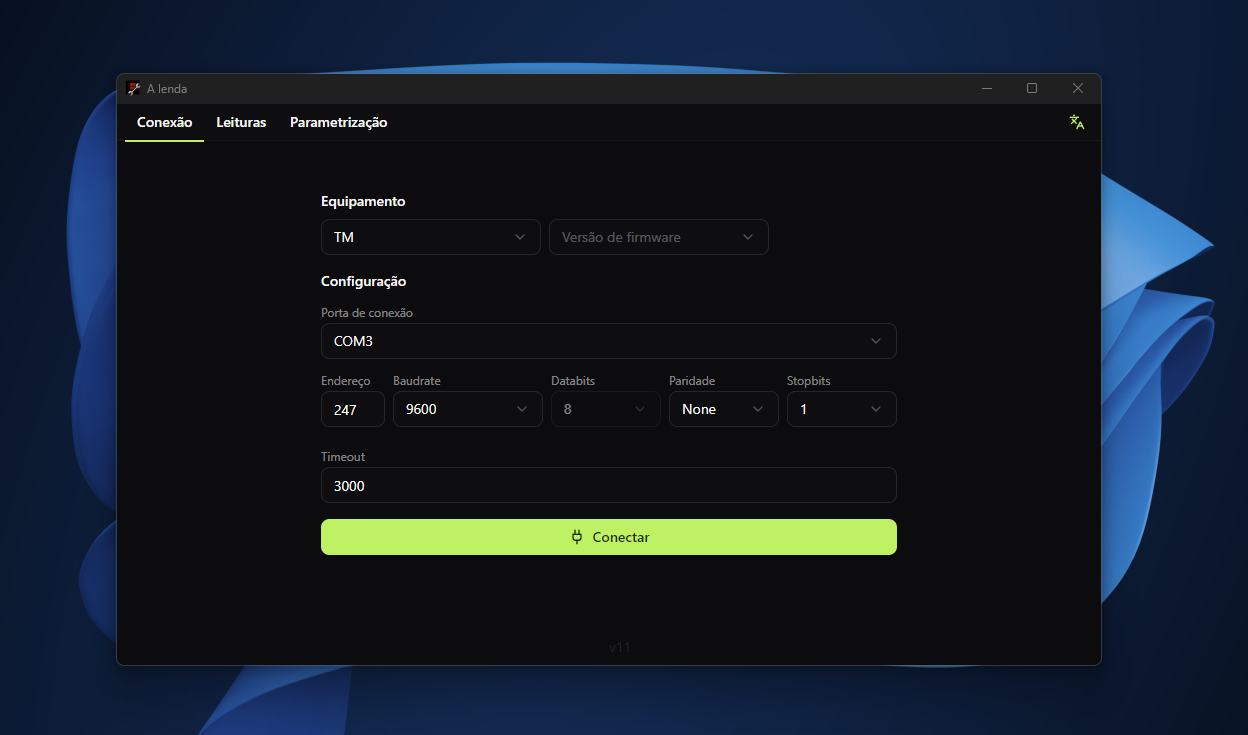Click the Timeout label

[x=343, y=457]
